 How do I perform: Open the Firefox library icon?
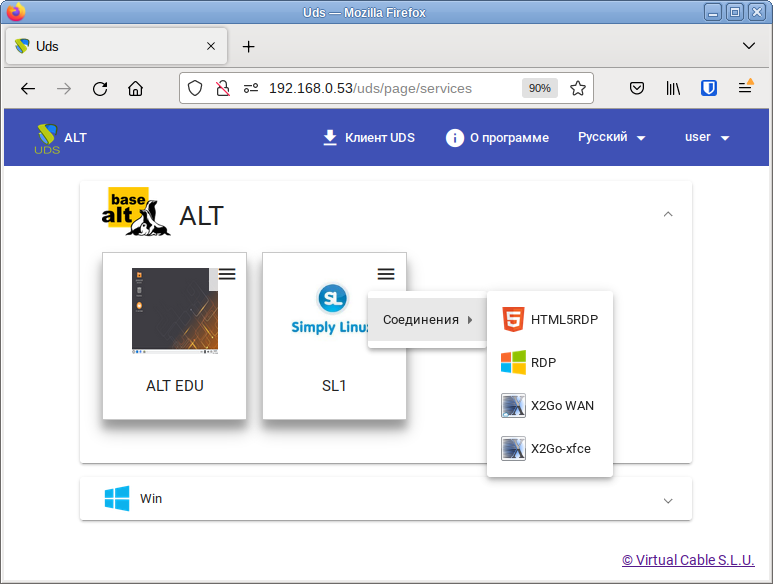point(673,88)
